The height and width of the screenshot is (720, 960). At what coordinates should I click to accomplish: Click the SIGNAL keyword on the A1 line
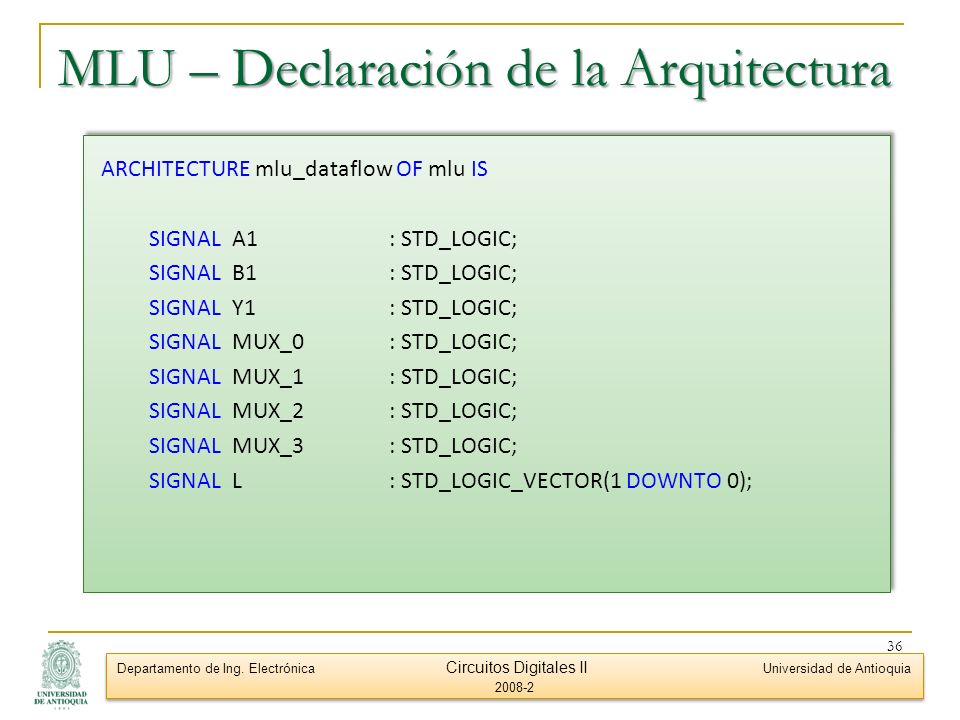[184, 238]
